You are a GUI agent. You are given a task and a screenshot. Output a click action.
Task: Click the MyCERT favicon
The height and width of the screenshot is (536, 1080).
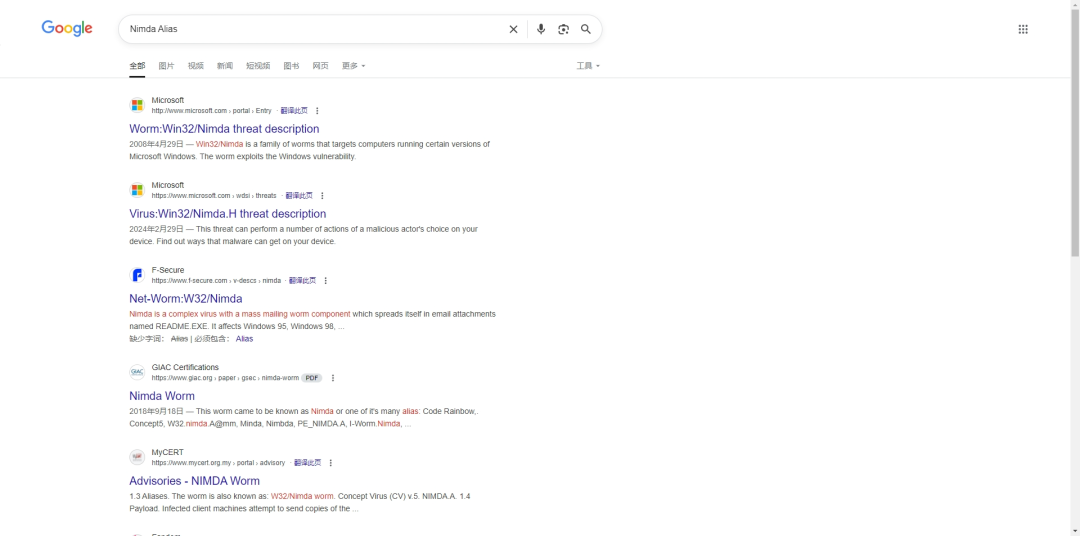(137, 457)
